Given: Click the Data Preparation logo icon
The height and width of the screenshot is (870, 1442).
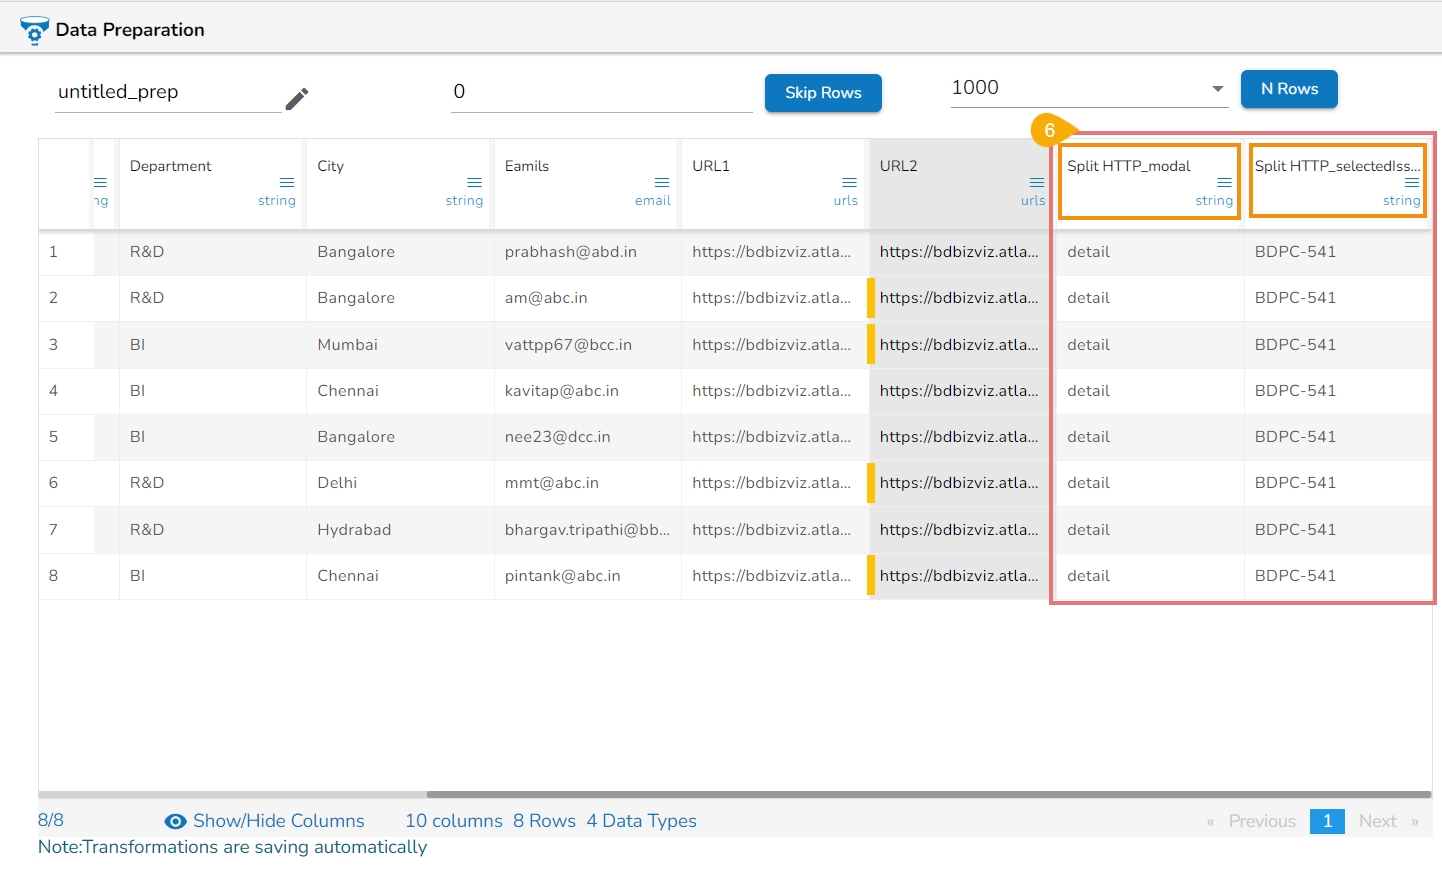Looking at the screenshot, I should [34, 30].
